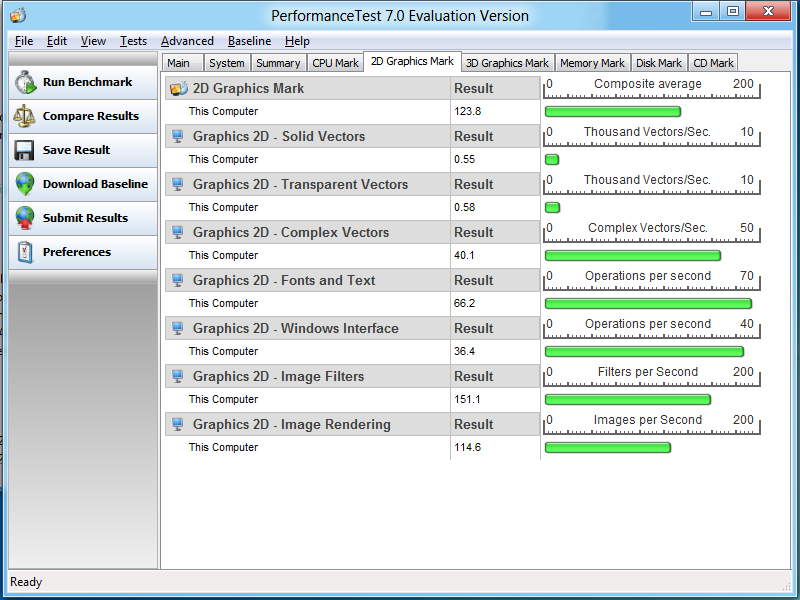Viewport: 800px width, 600px height.
Task: Click the Image Filters green result bar
Action: 627,400
